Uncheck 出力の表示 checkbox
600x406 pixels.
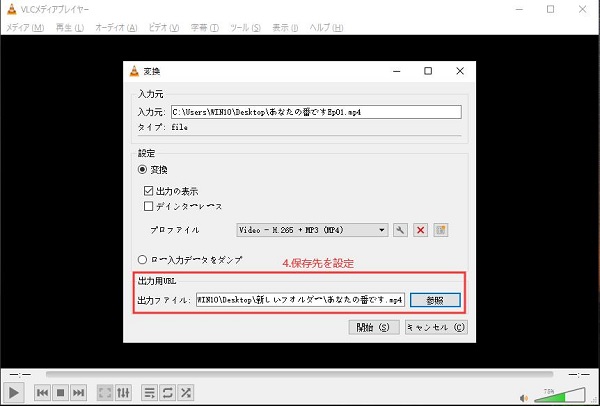pyautogui.click(x=148, y=191)
